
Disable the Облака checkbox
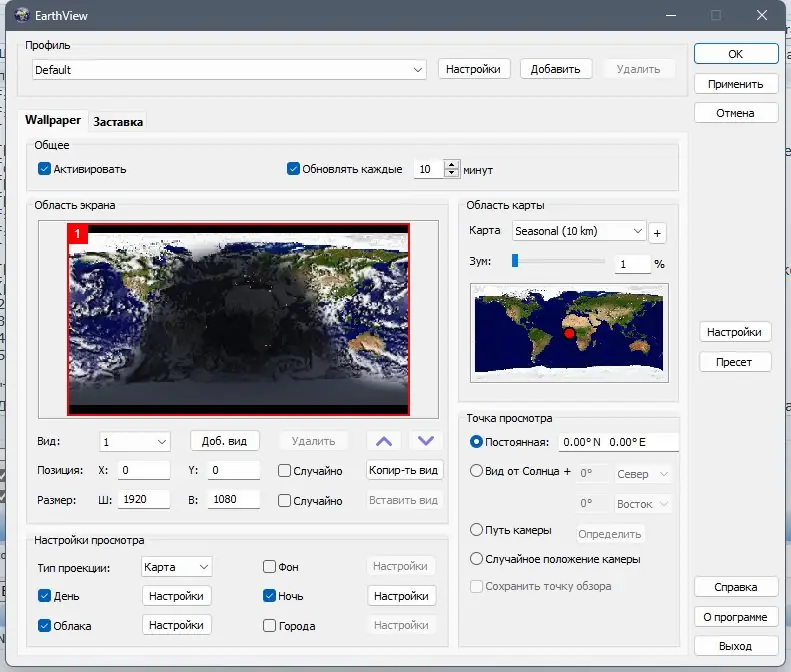tap(44, 626)
